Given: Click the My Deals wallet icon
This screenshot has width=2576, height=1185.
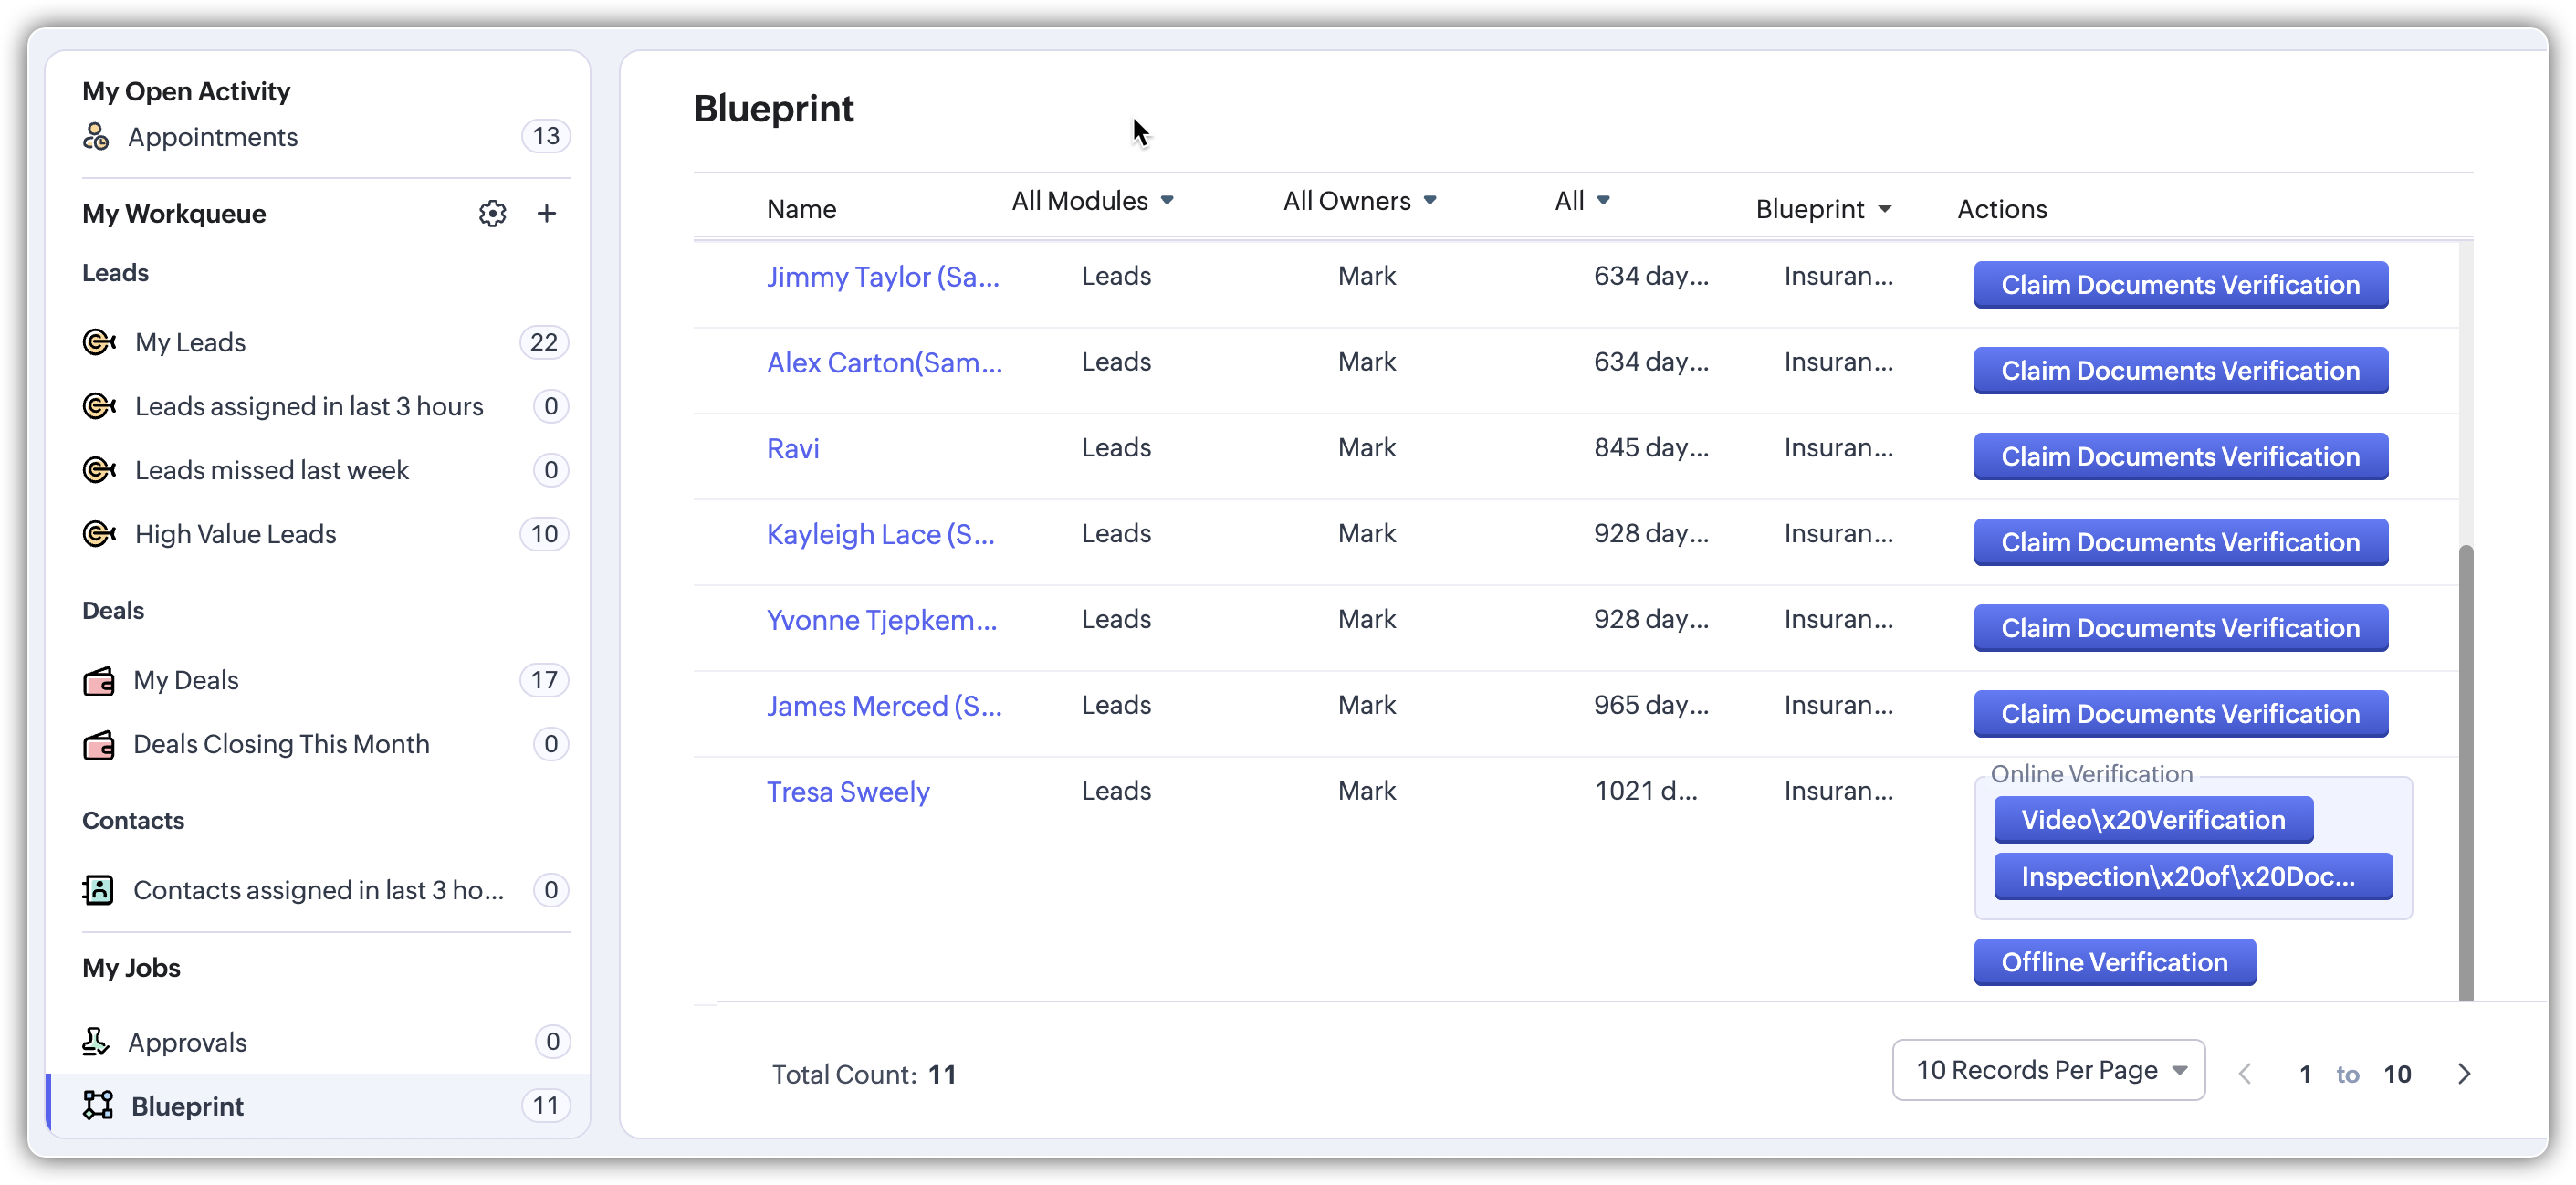Looking at the screenshot, I should click(98, 680).
